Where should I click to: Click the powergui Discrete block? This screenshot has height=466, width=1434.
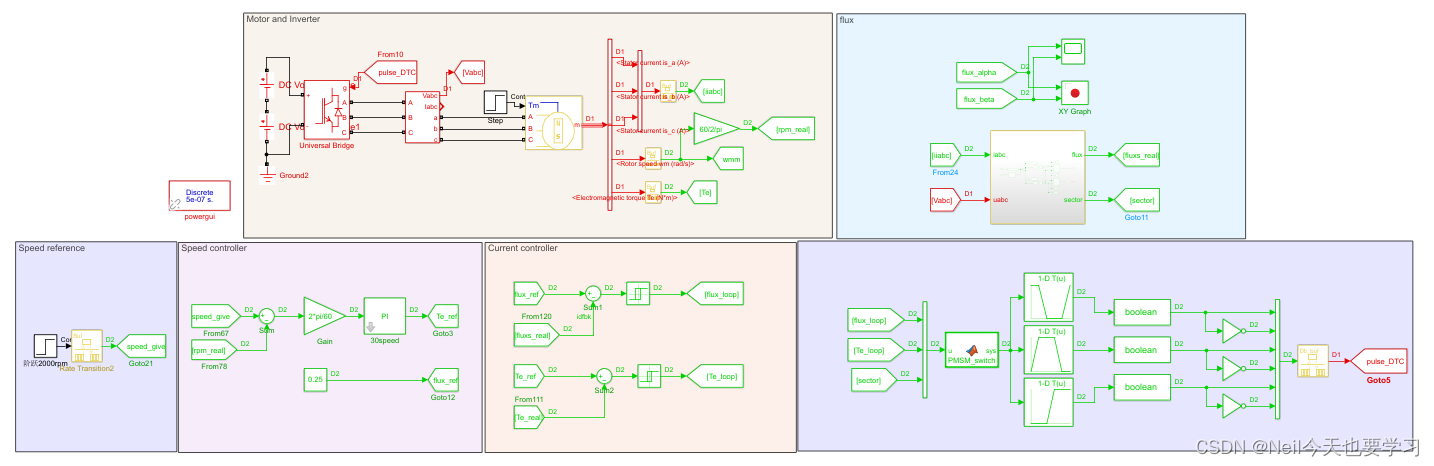click(200, 195)
